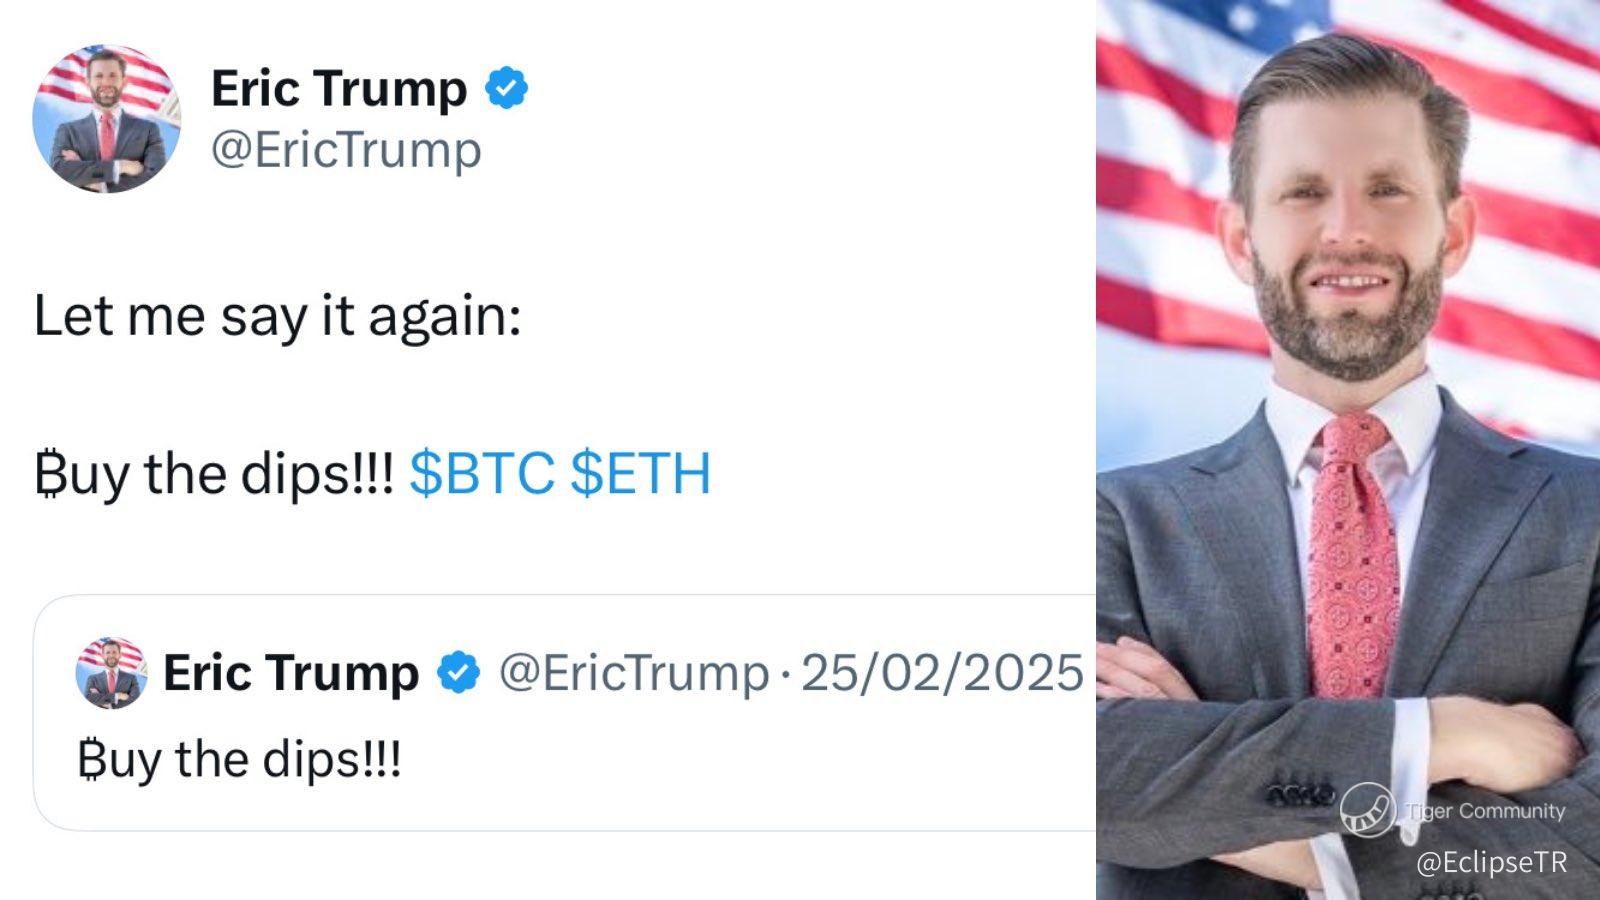Click the quoted tweet text Buy the dips
Image resolution: width=1600 pixels, height=900 pixels.
(x=239, y=760)
